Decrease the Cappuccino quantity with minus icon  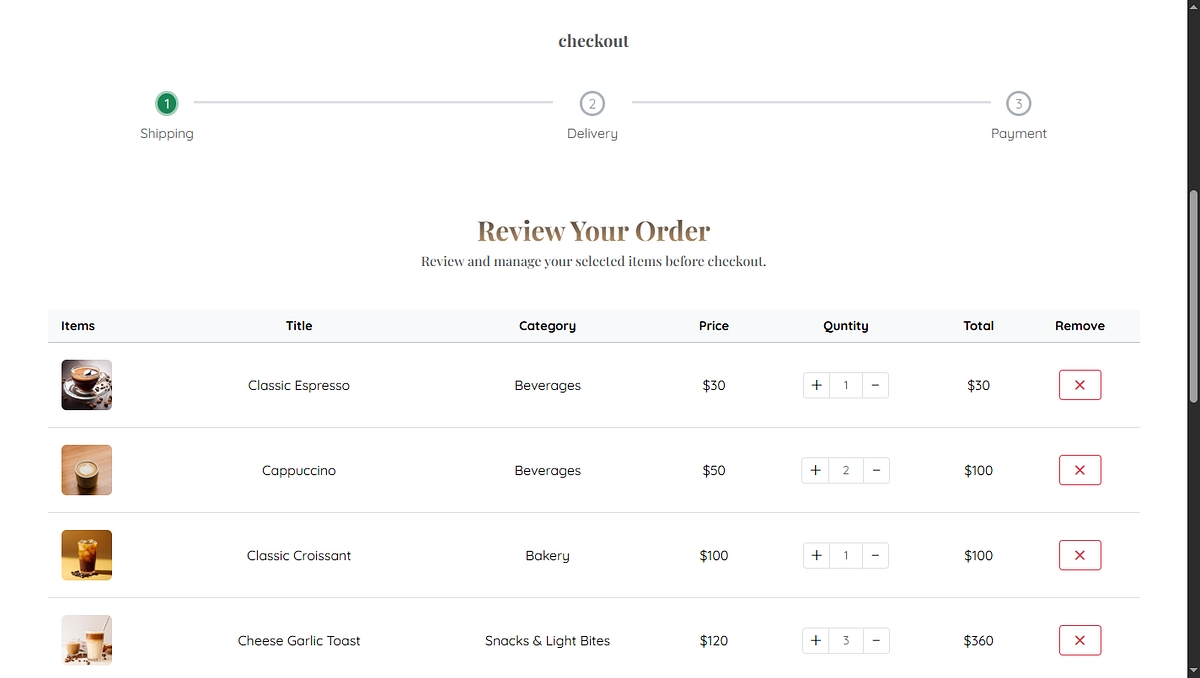pos(876,469)
